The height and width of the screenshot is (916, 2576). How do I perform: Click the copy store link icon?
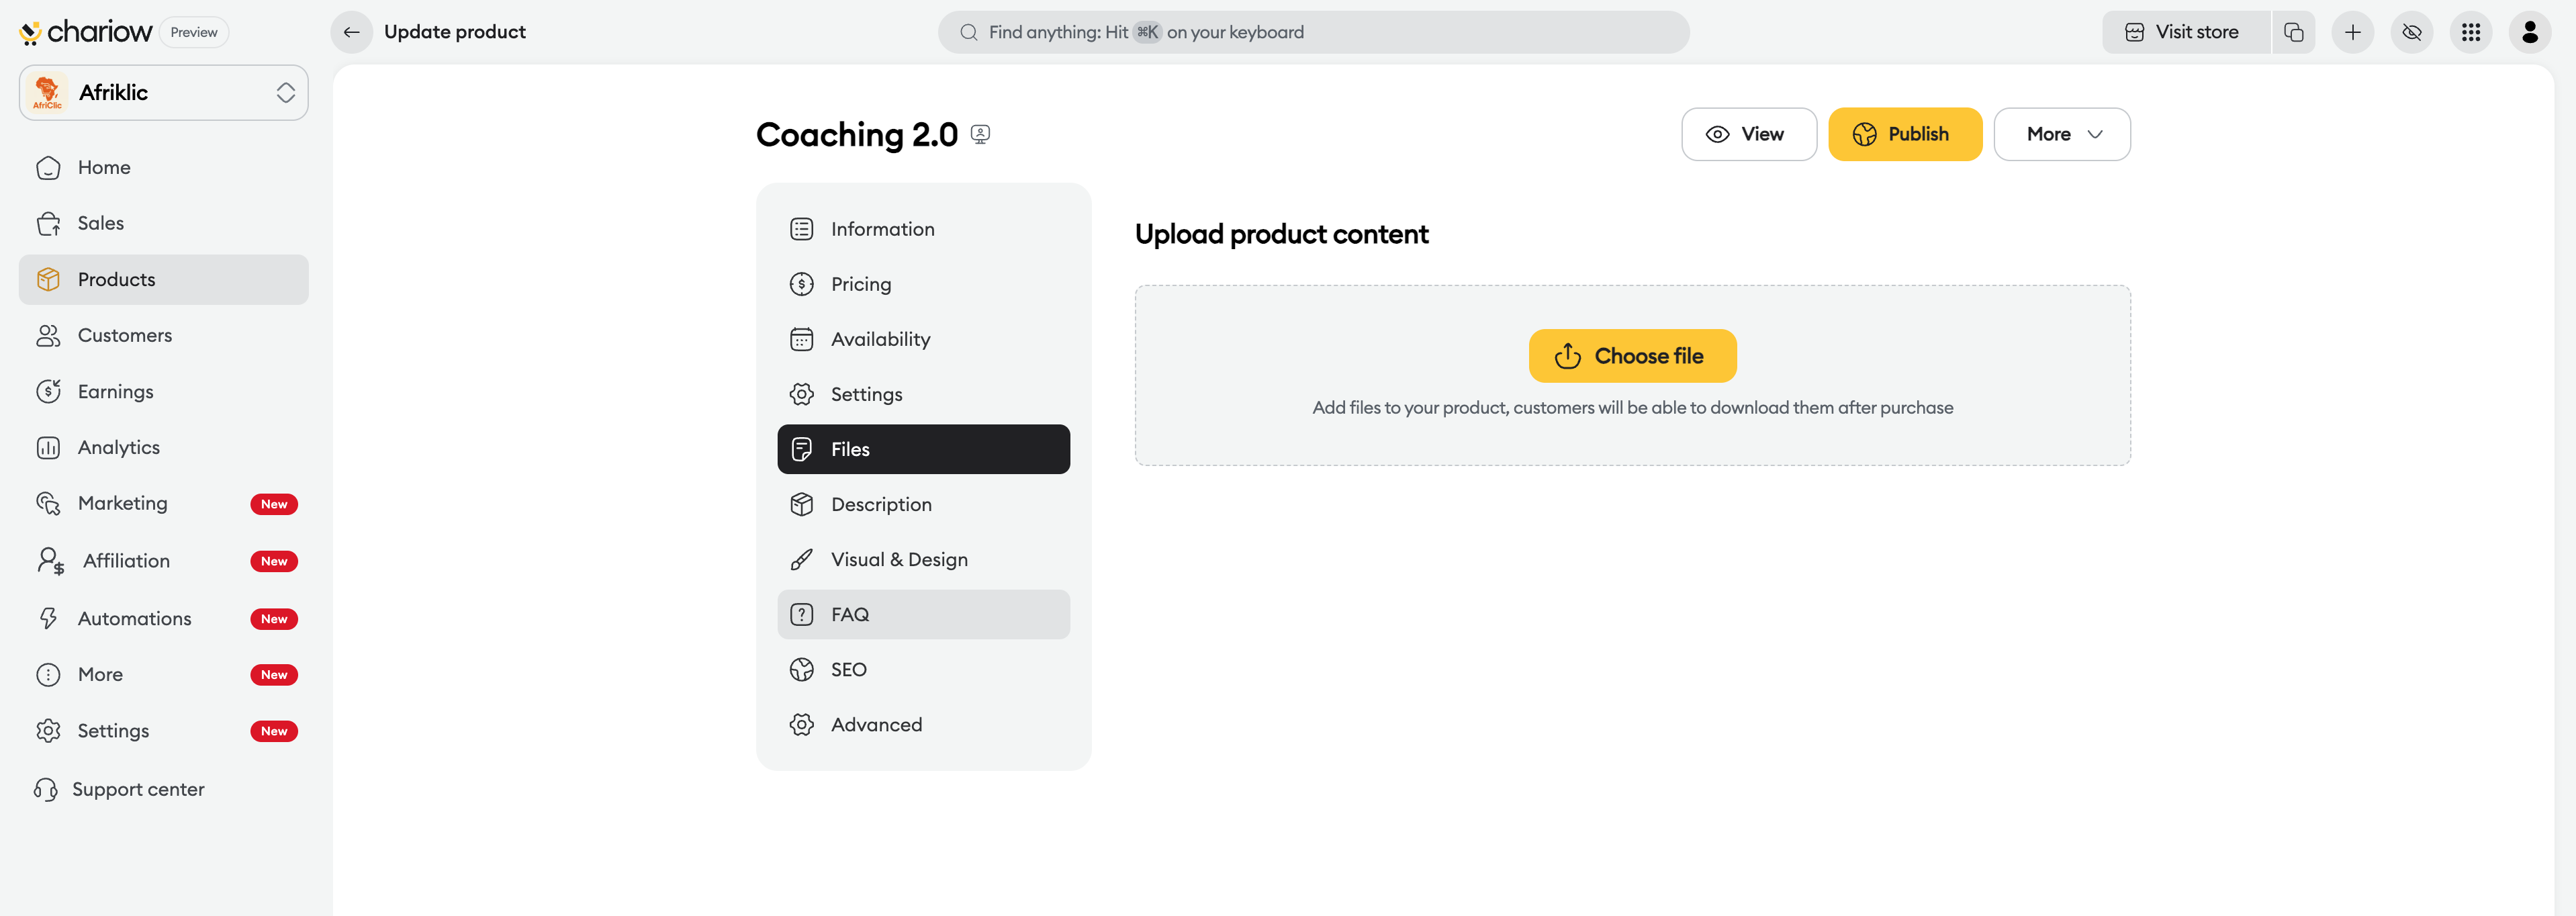click(x=2293, y=32)
